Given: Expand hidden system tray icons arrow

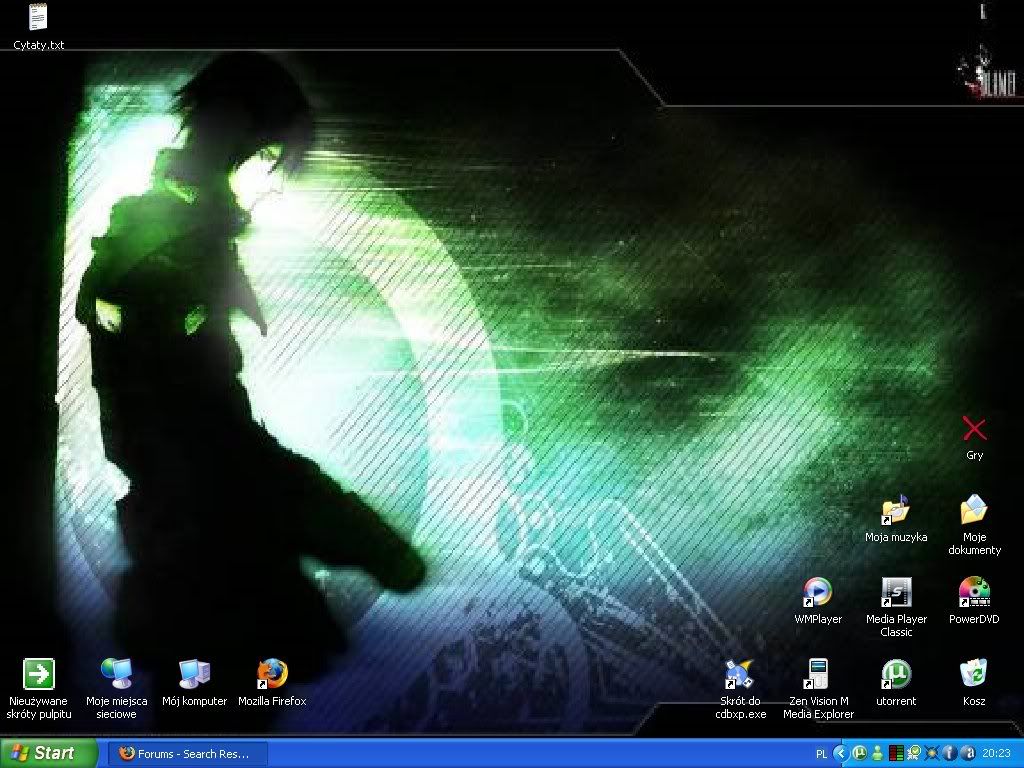Looking at the screenshot, I should (841, 753).
